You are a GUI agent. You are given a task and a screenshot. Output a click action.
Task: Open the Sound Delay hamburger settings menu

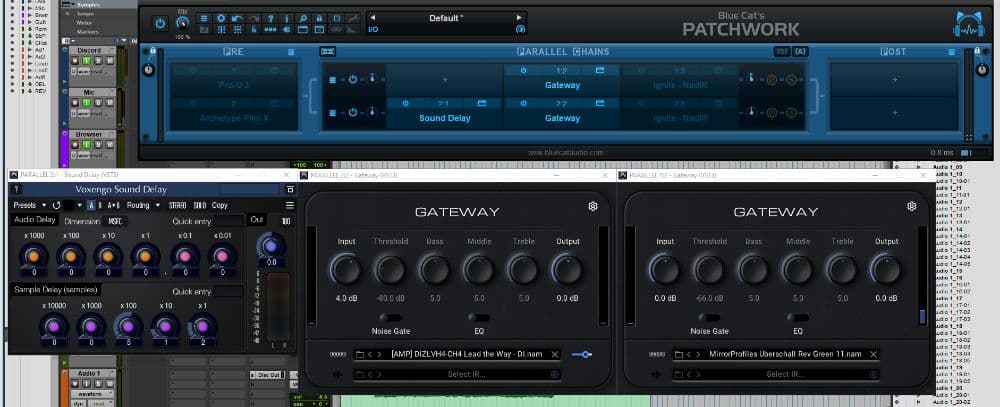pyautogui.click(x=290, y=205)
